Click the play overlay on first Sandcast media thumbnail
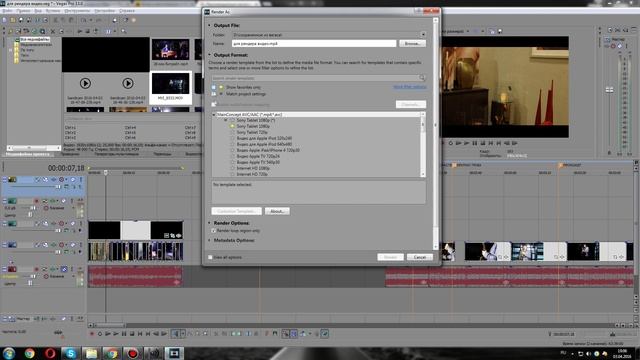The image size is (640, 360). (x=85, y=83)
